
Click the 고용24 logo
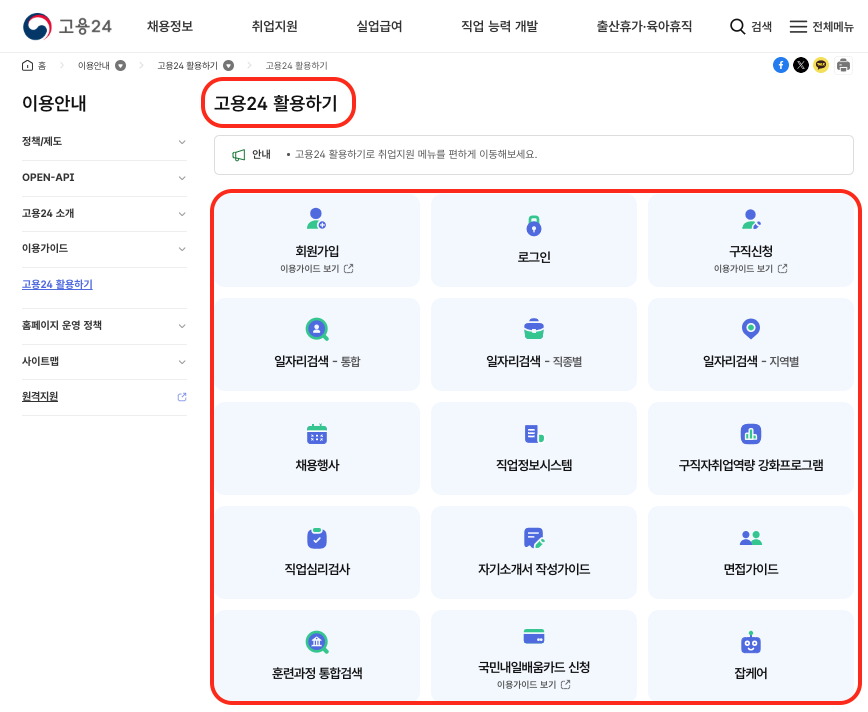pyautogui.click(x=67, y=26)
